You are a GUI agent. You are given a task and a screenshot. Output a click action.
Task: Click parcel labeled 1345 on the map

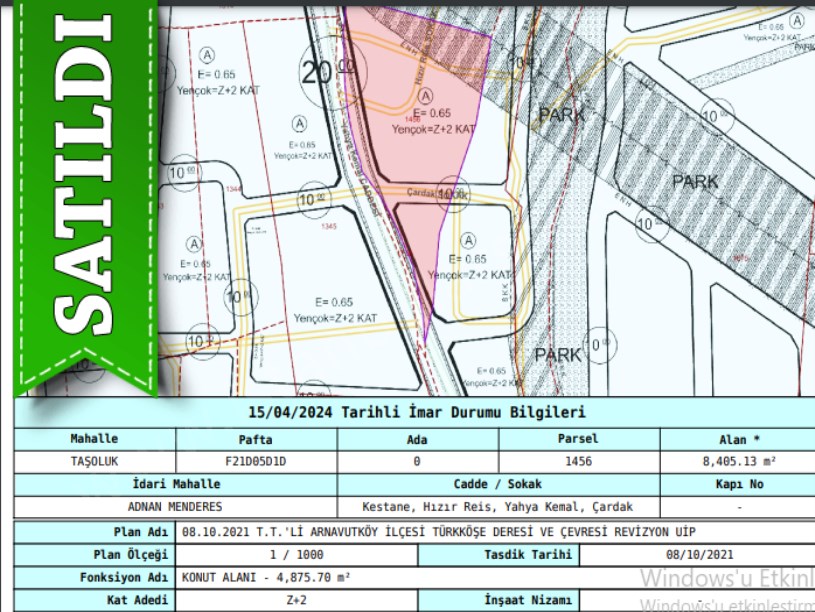(328, 226)
